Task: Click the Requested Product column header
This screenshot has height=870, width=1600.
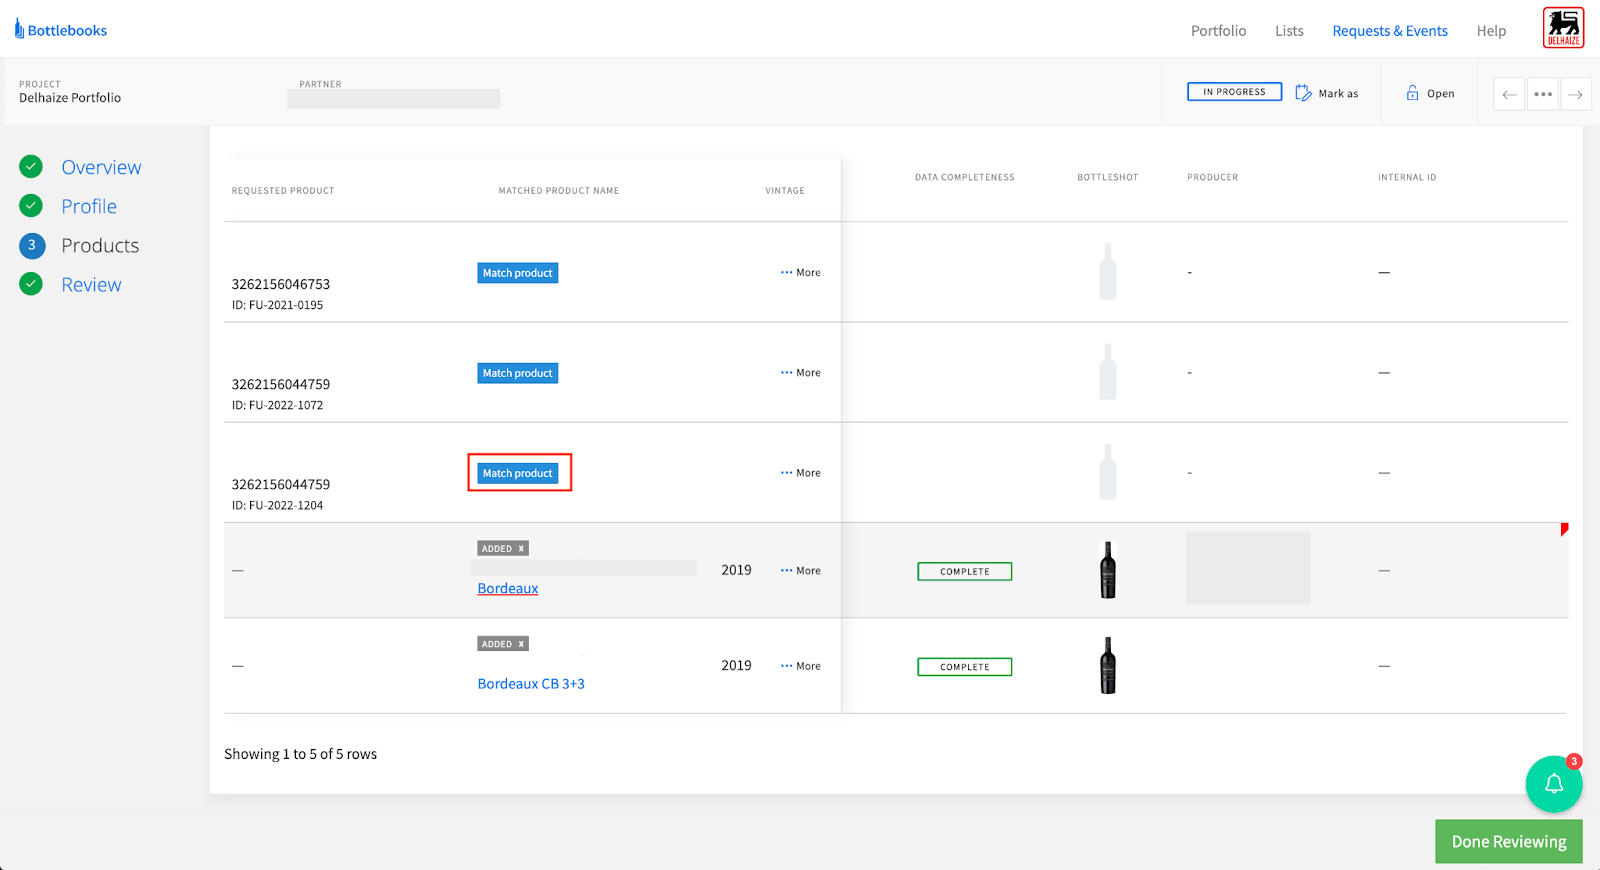Action: (x=283, y=190)
